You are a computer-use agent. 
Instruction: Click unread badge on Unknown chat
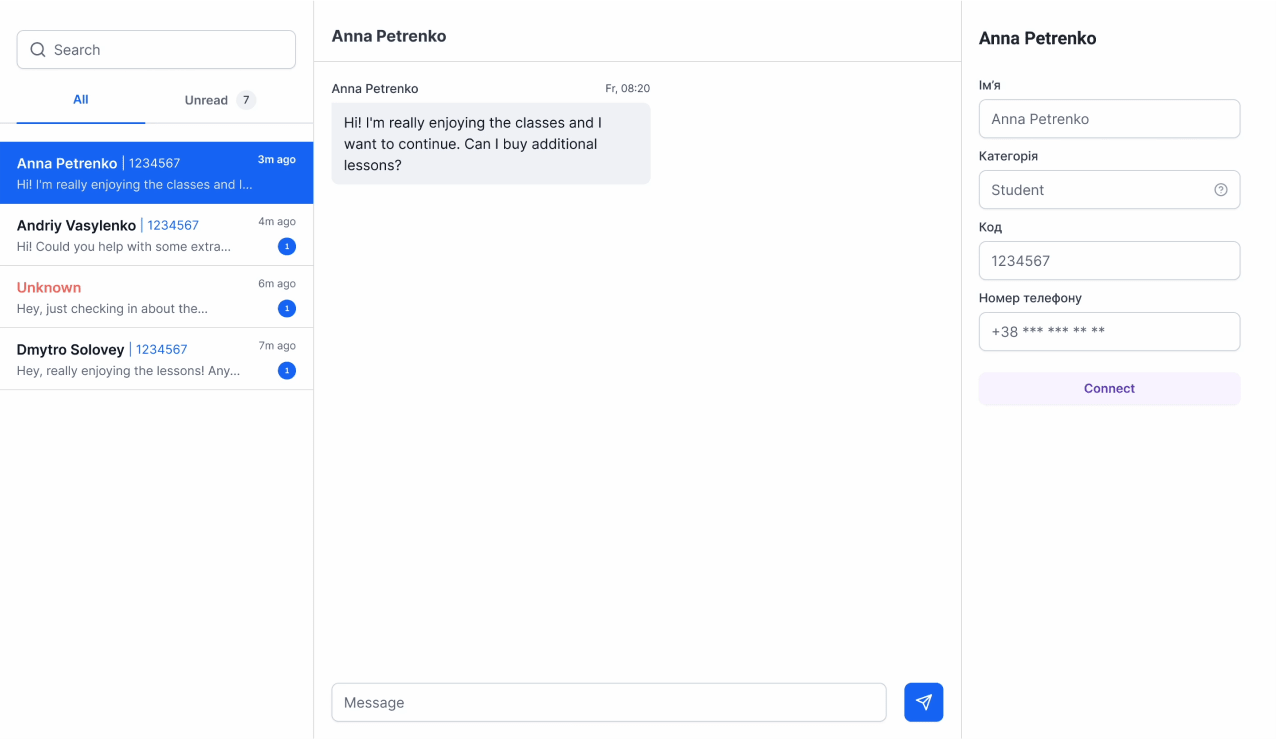[x=287, y=309]
